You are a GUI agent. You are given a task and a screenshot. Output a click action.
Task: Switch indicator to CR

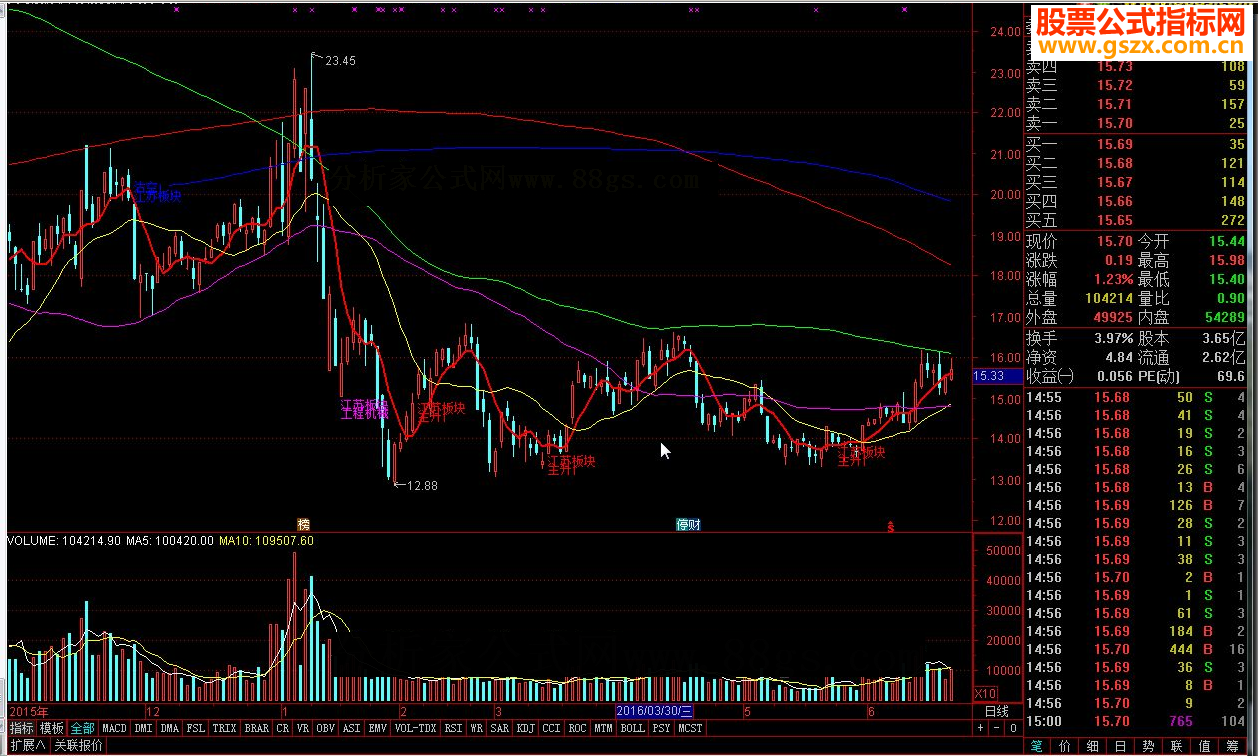point(283,728)
